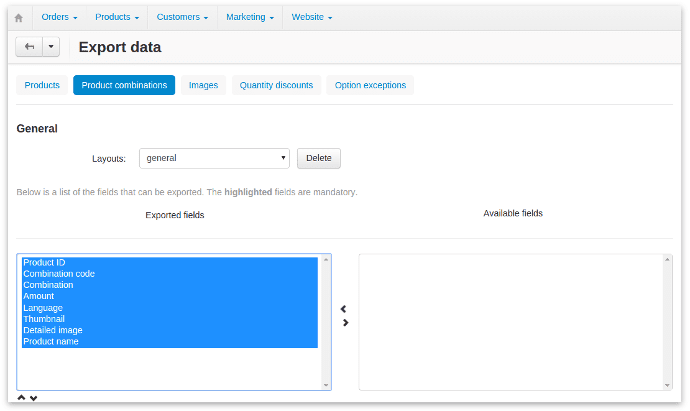Open the dropdown caret beside back button
Screen dimensions: 690x411
[x=51, y=47]
